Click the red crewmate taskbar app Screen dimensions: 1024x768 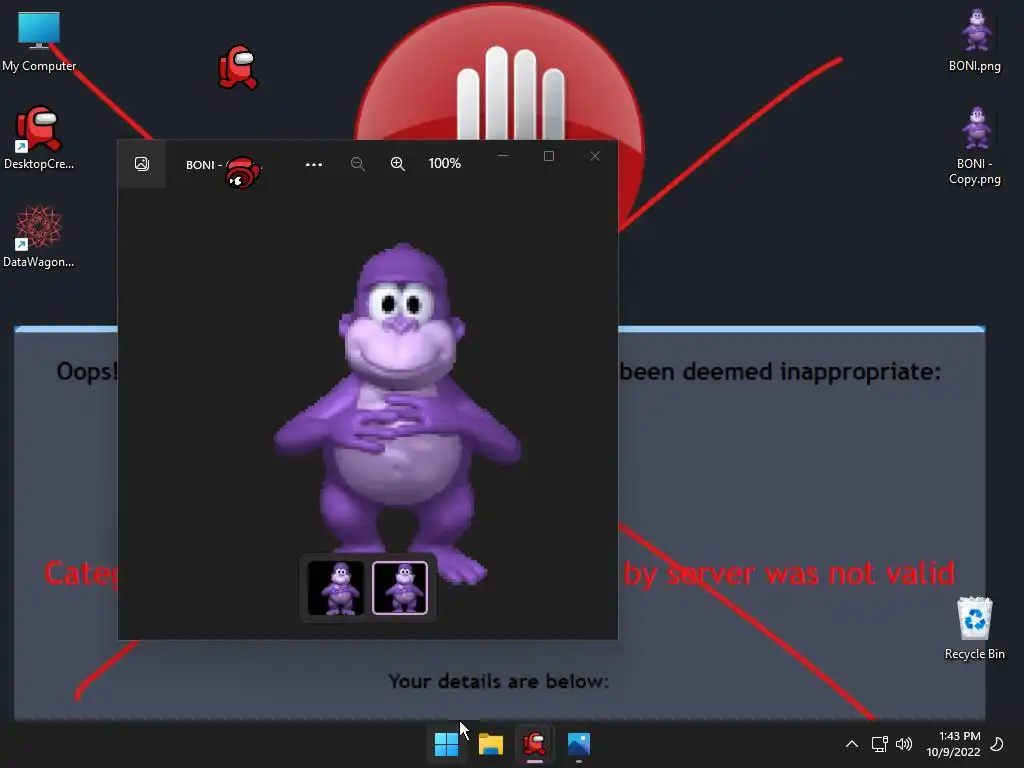coord(535,744)
